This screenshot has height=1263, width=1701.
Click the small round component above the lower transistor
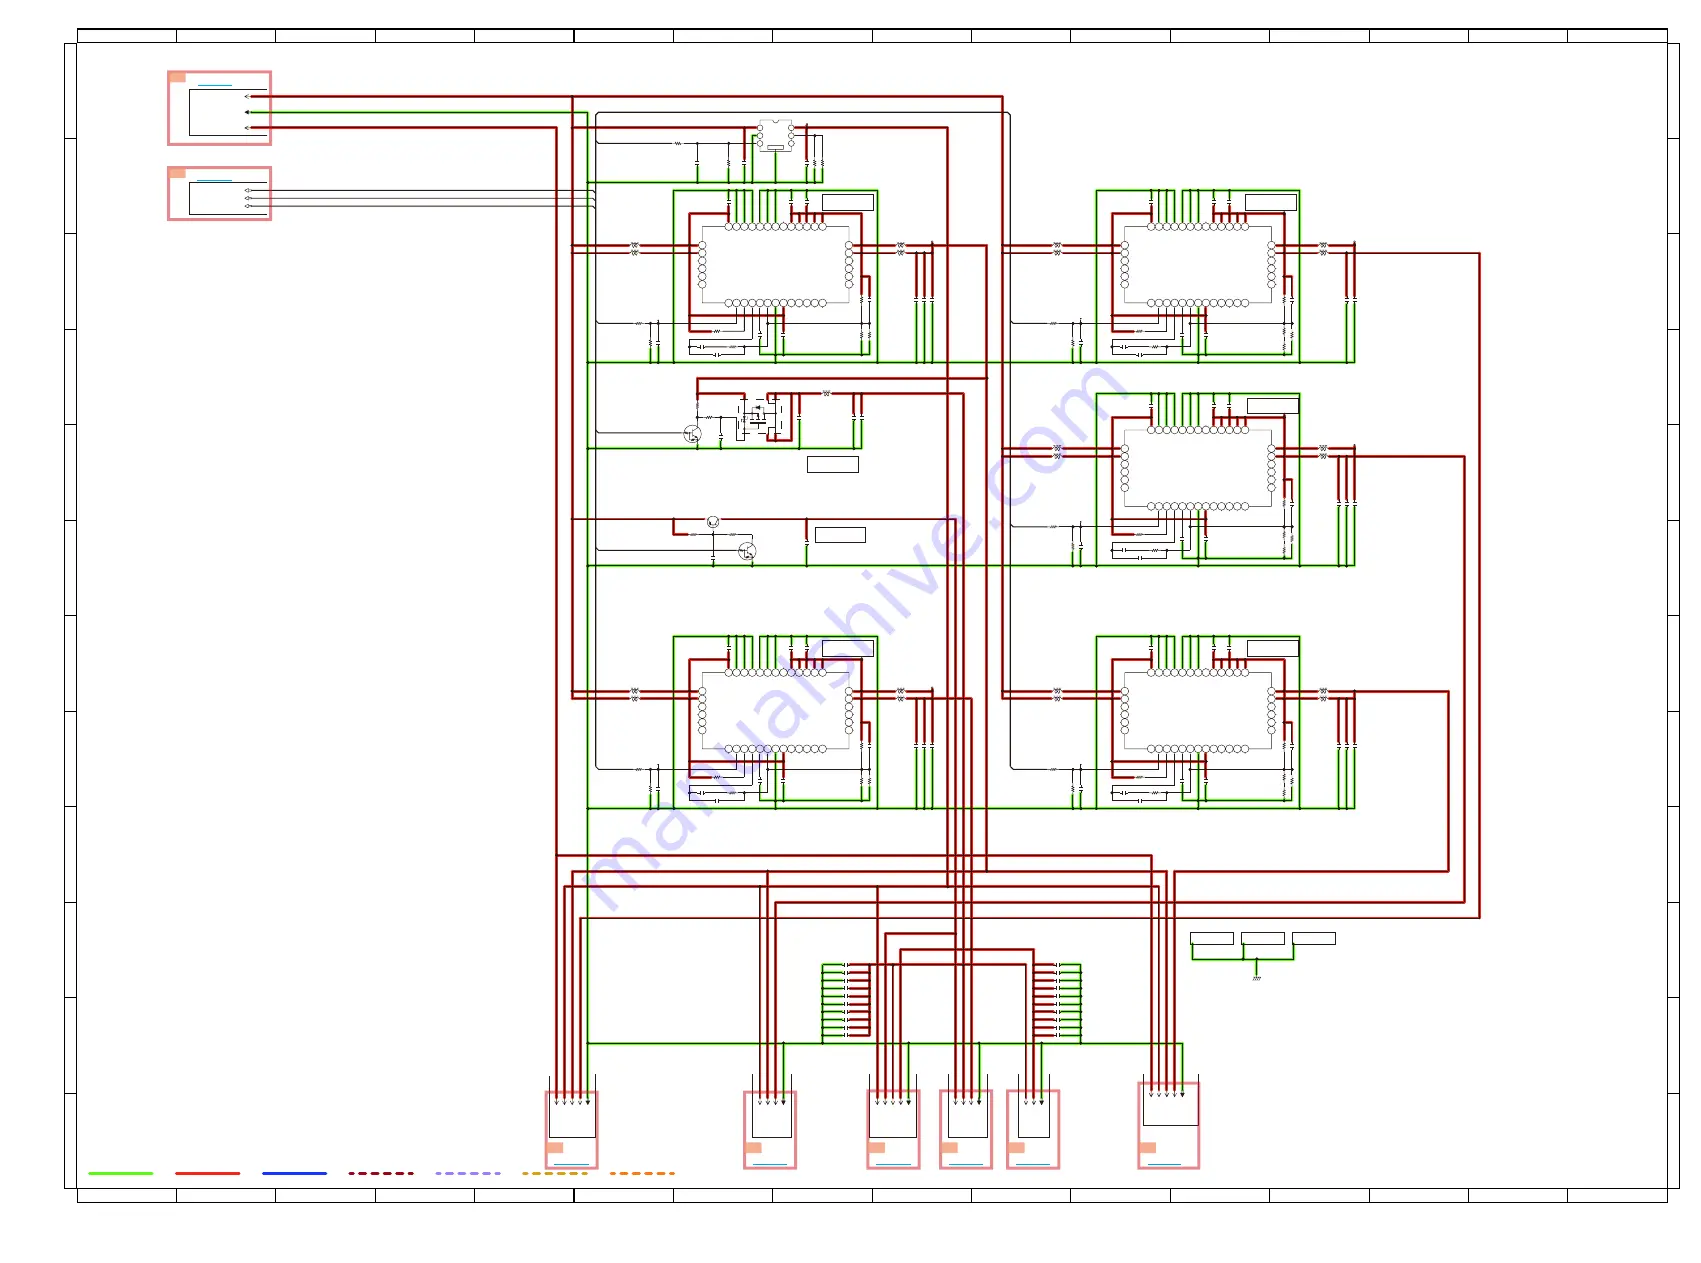tap(713, 521)
